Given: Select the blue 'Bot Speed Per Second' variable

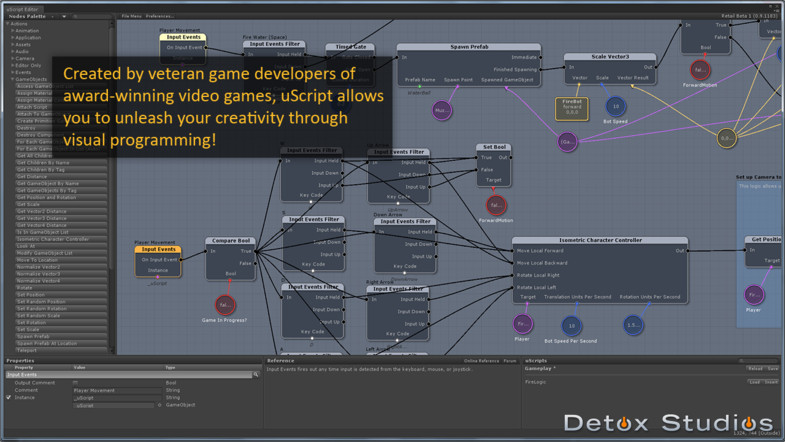Looking at the screenshot, I should coord(571,325).
